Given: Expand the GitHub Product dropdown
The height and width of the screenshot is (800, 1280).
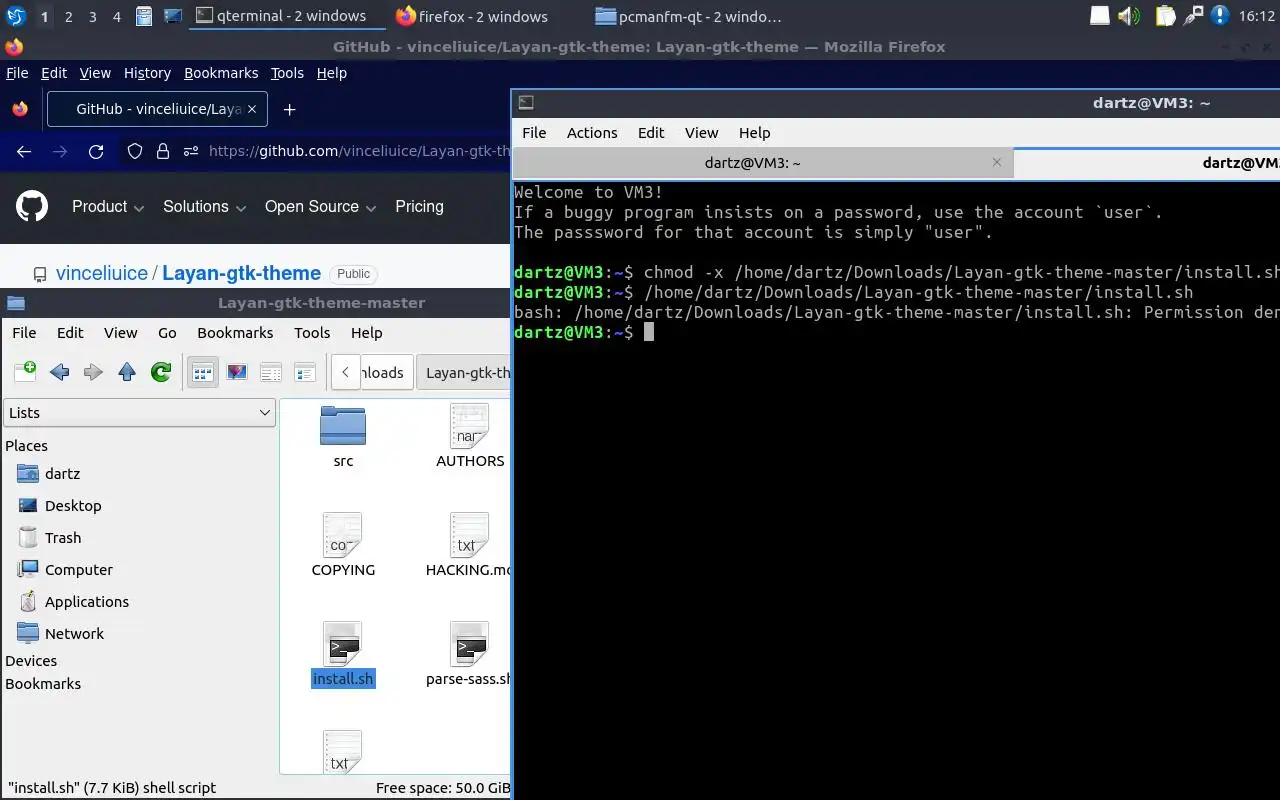Looking at the screenshot, I should click(x=108, y=207).
